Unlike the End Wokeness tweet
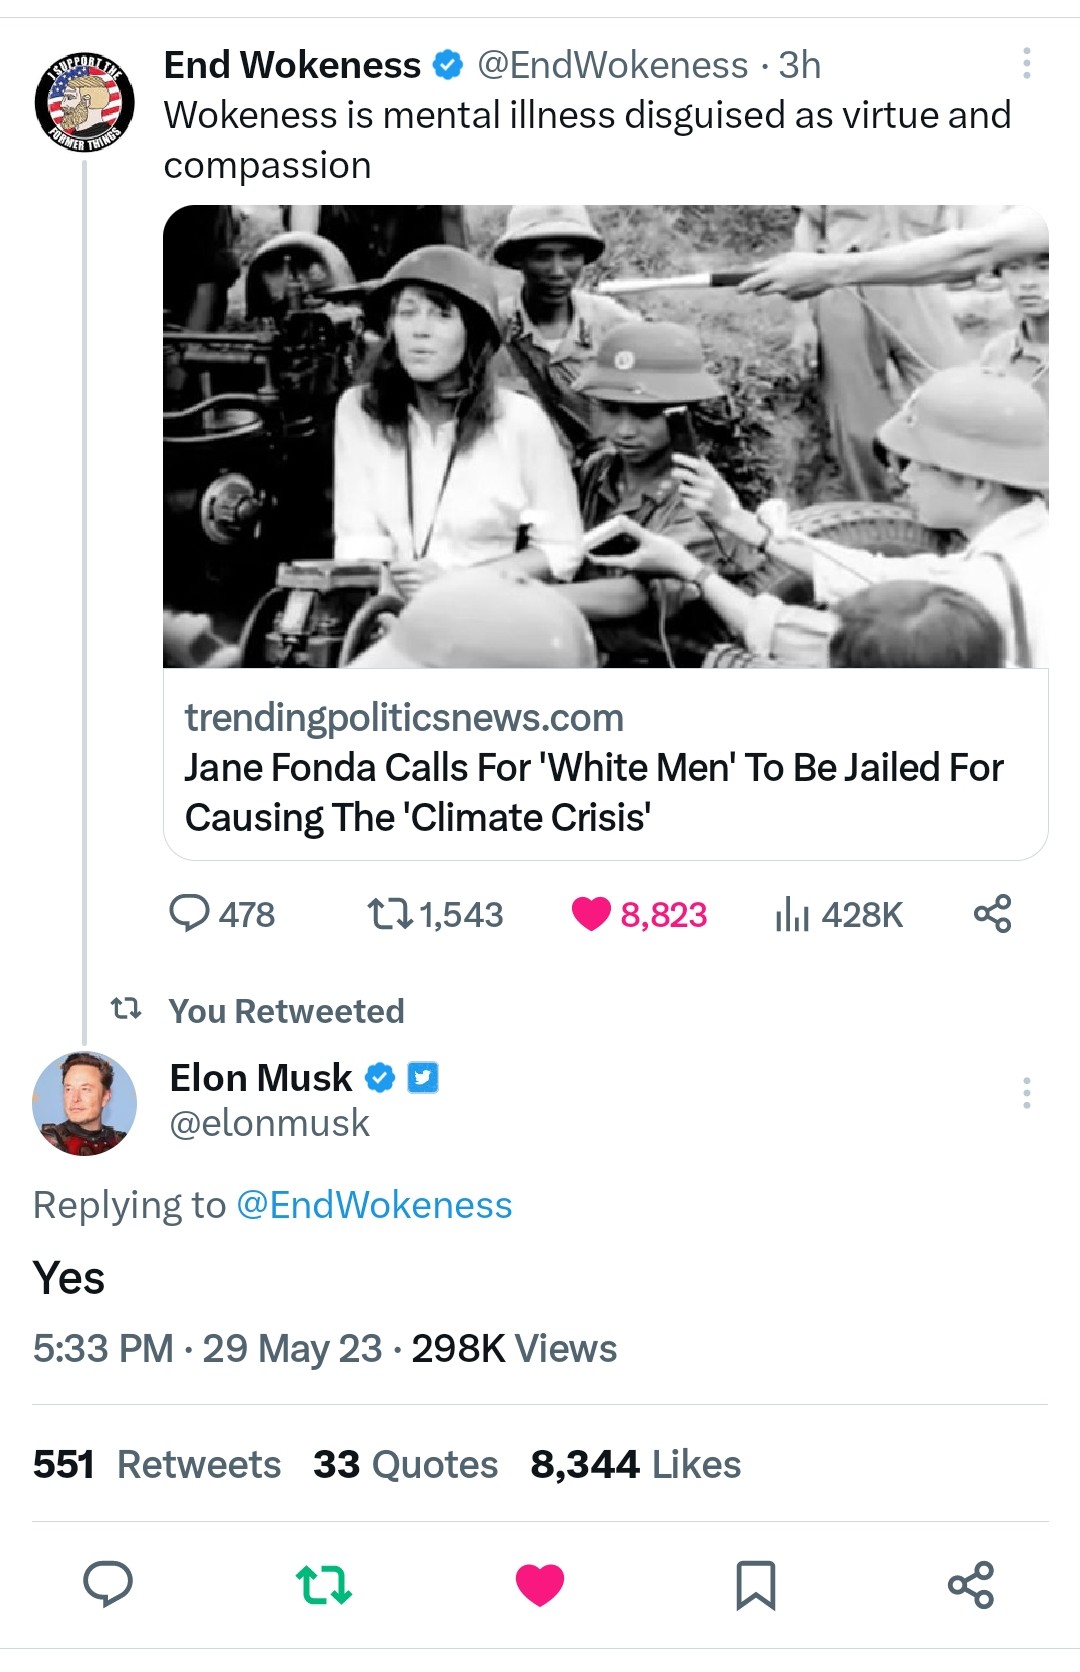The image size is (1080, 1672). point(594,914)
